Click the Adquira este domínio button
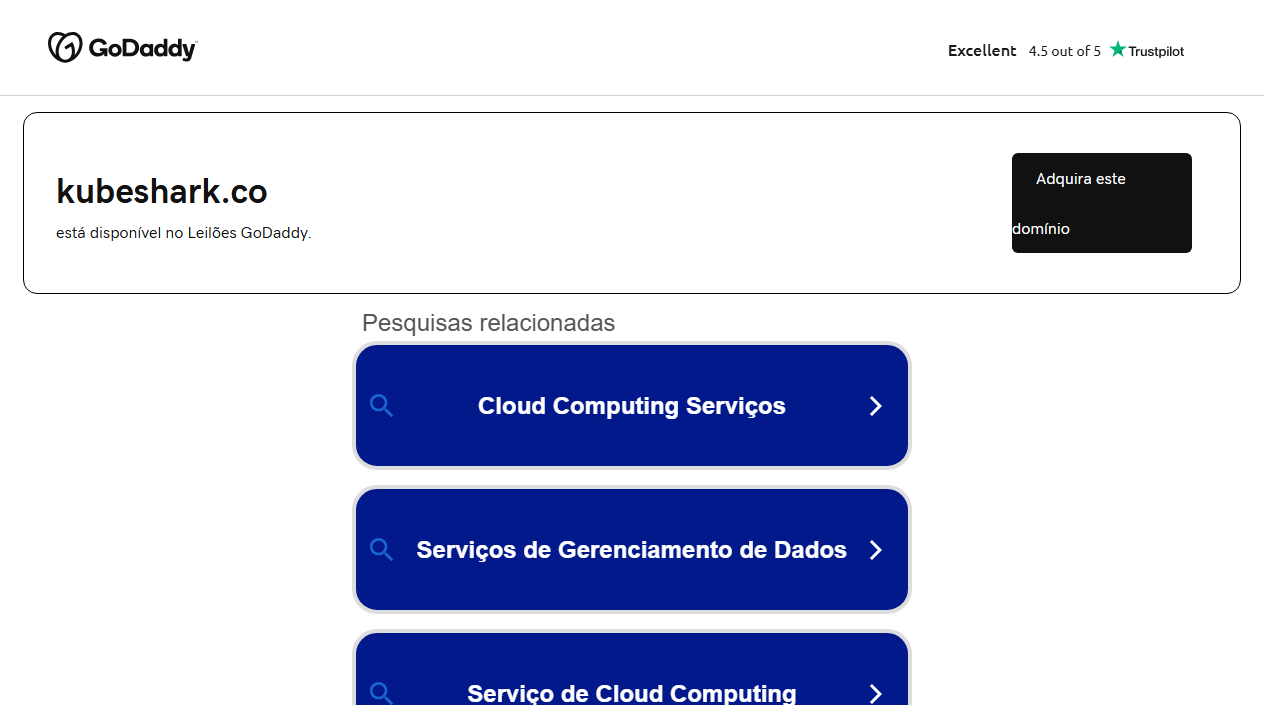Screen dimensions: 1264x705 (x=1101, y=203)
